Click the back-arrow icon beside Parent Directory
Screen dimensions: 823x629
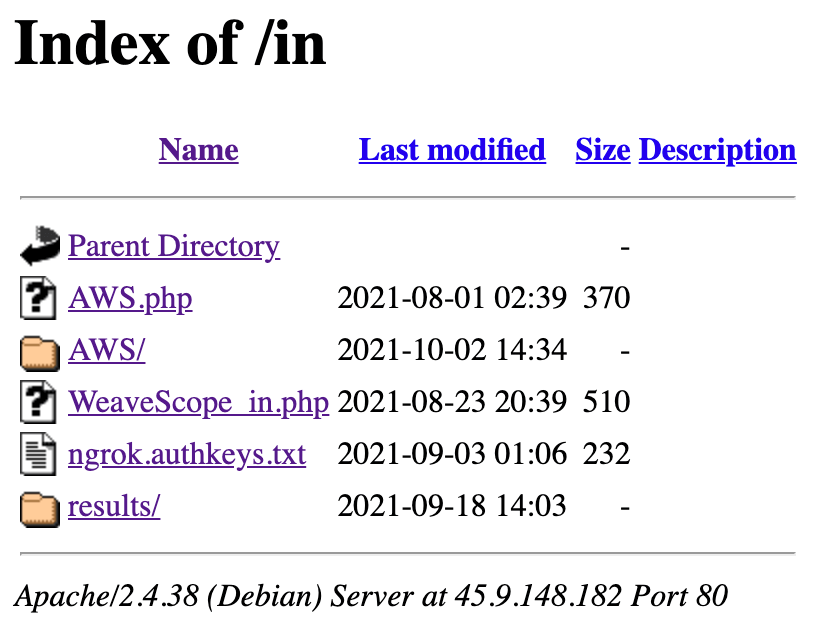(x=40, y=246)
